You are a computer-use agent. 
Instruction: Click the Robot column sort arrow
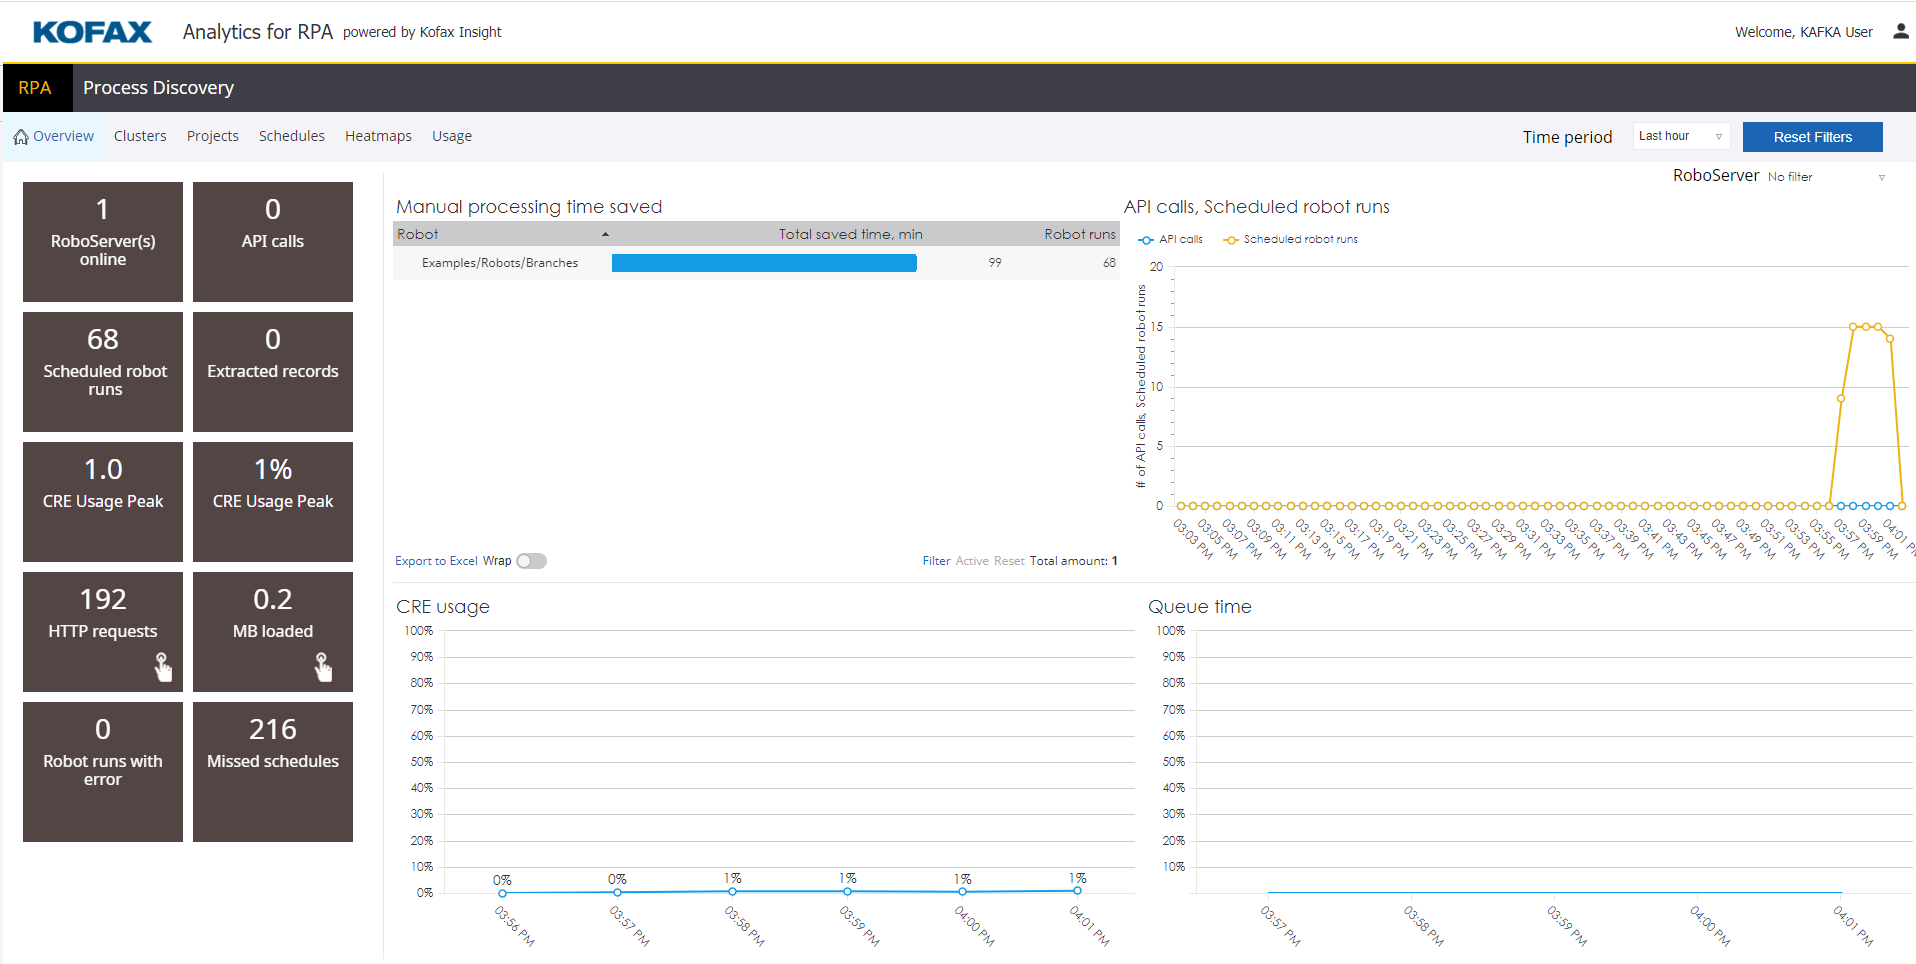coord(605,234)
